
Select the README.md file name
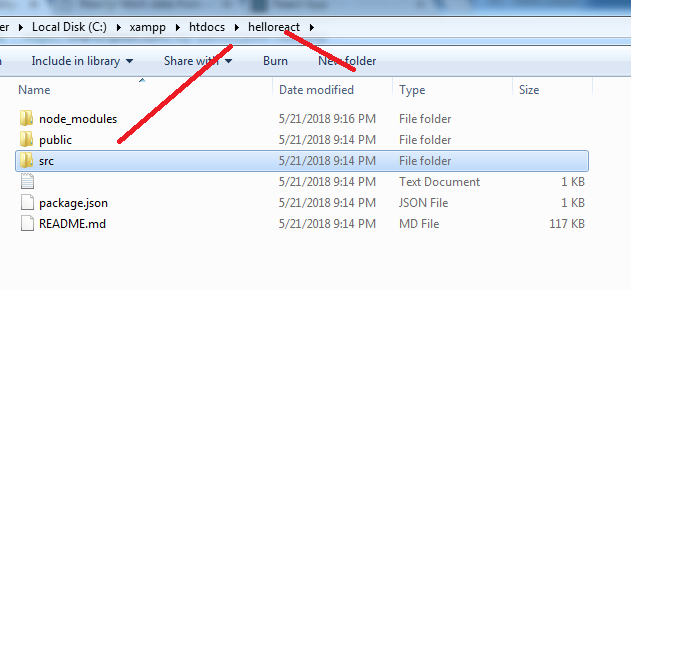coord(72,224)
